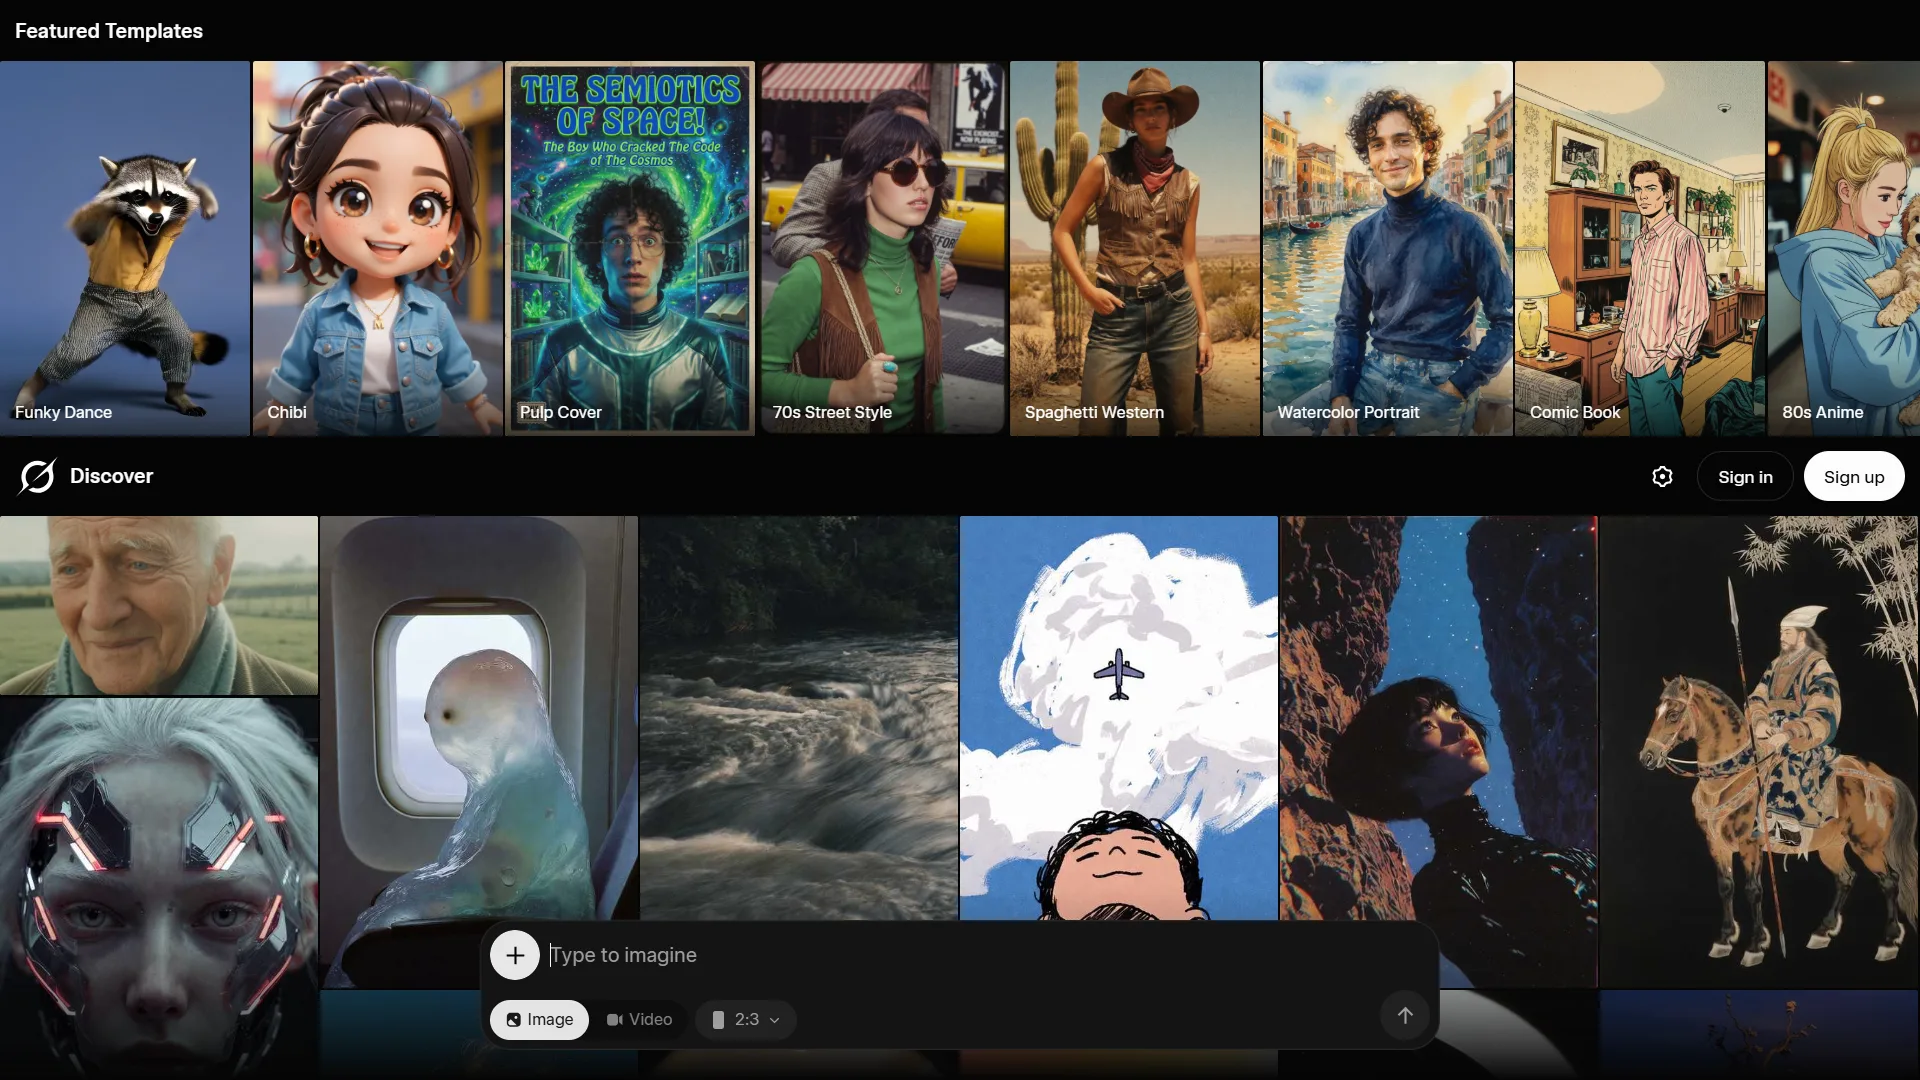The image size is (1920, 1080).
Task: Click the Sign up button
Action: [1853, 477]
